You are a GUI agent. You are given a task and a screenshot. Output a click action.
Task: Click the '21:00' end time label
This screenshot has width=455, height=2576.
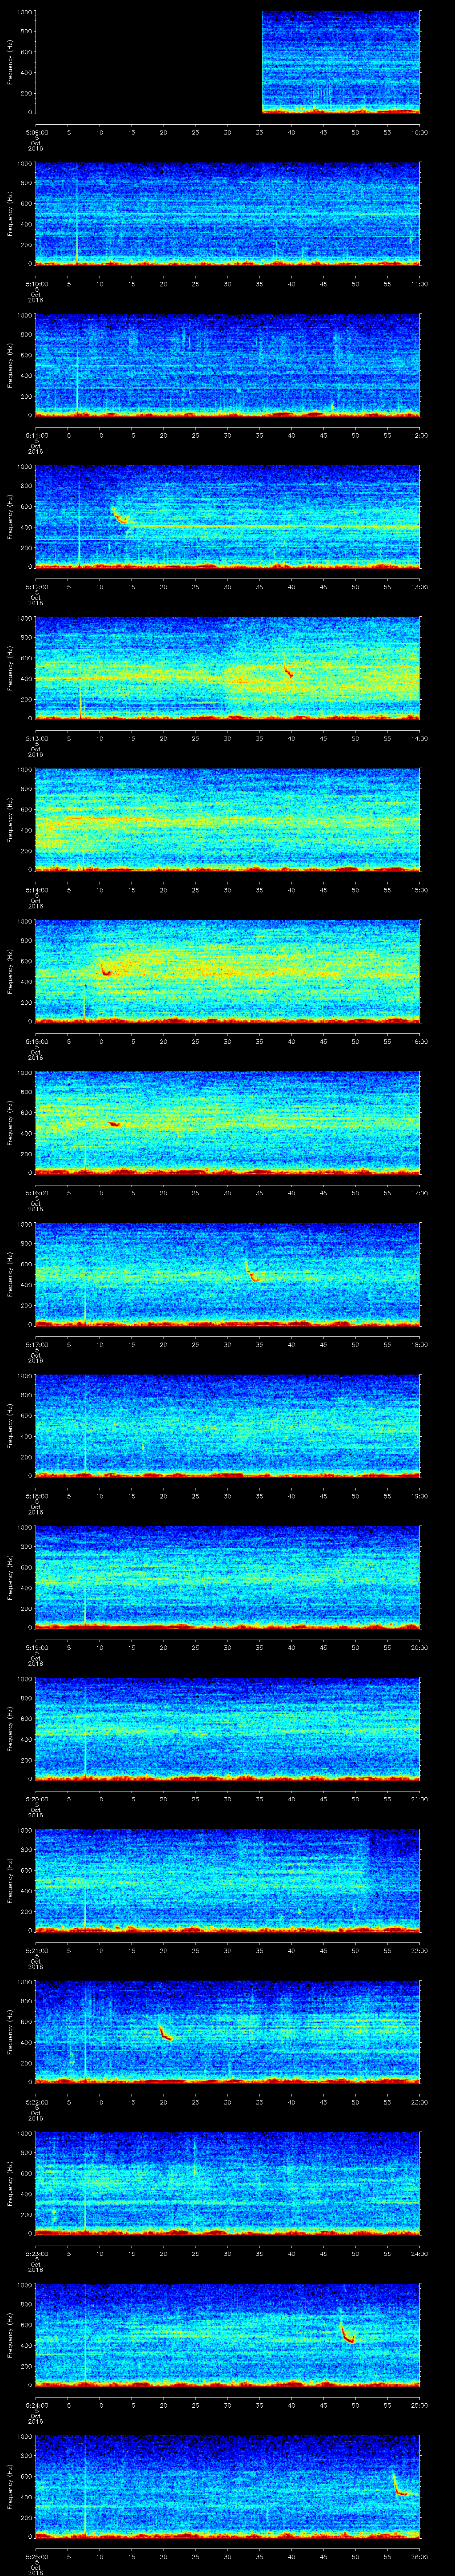pos(419,1799)
